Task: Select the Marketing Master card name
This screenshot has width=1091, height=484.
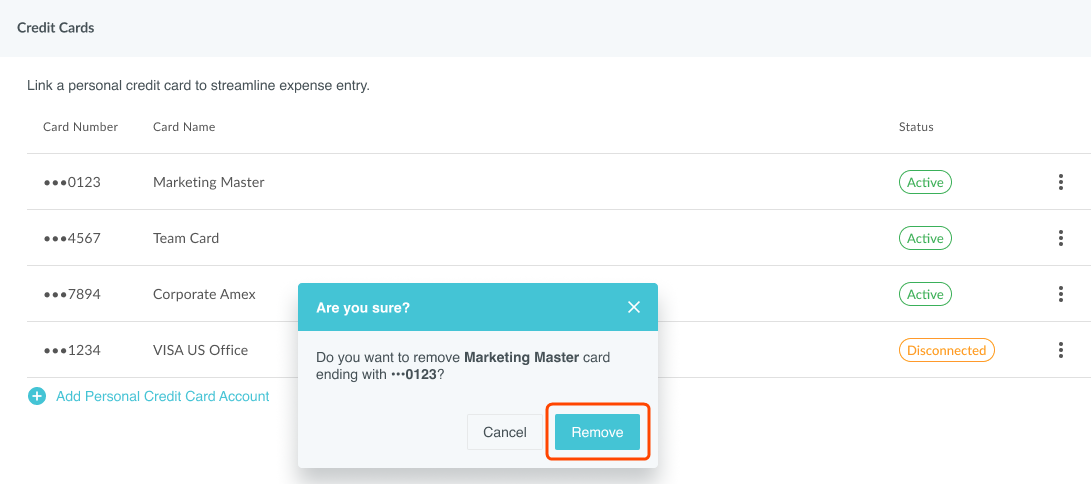Action: (x=208, y=182)
